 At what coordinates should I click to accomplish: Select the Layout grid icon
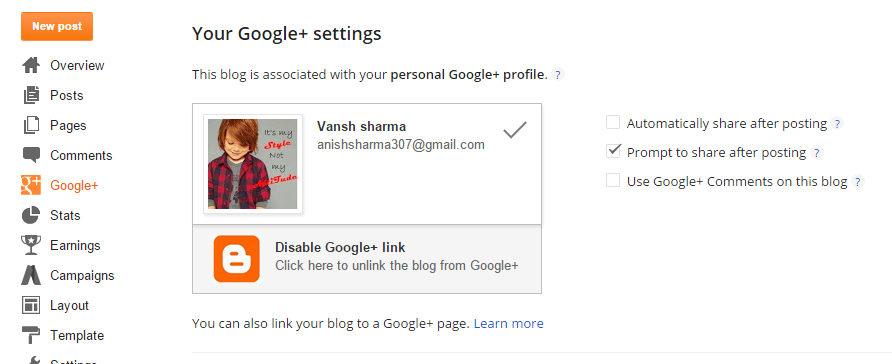click(31, 305)
